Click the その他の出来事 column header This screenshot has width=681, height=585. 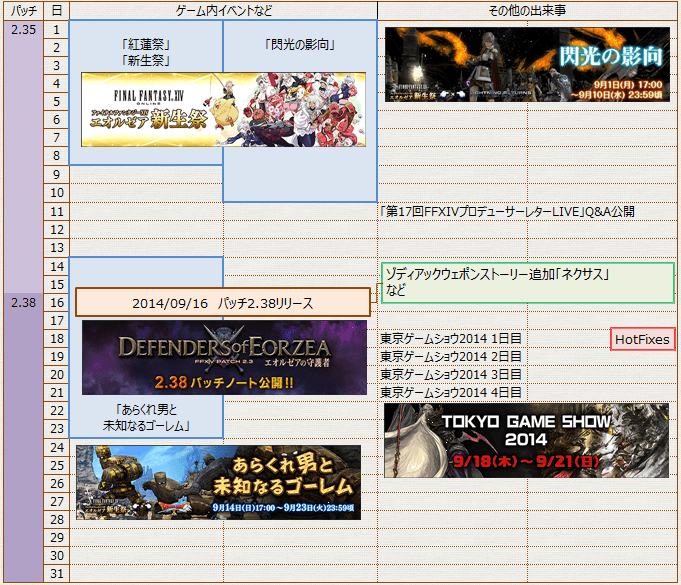click(527, 10)
